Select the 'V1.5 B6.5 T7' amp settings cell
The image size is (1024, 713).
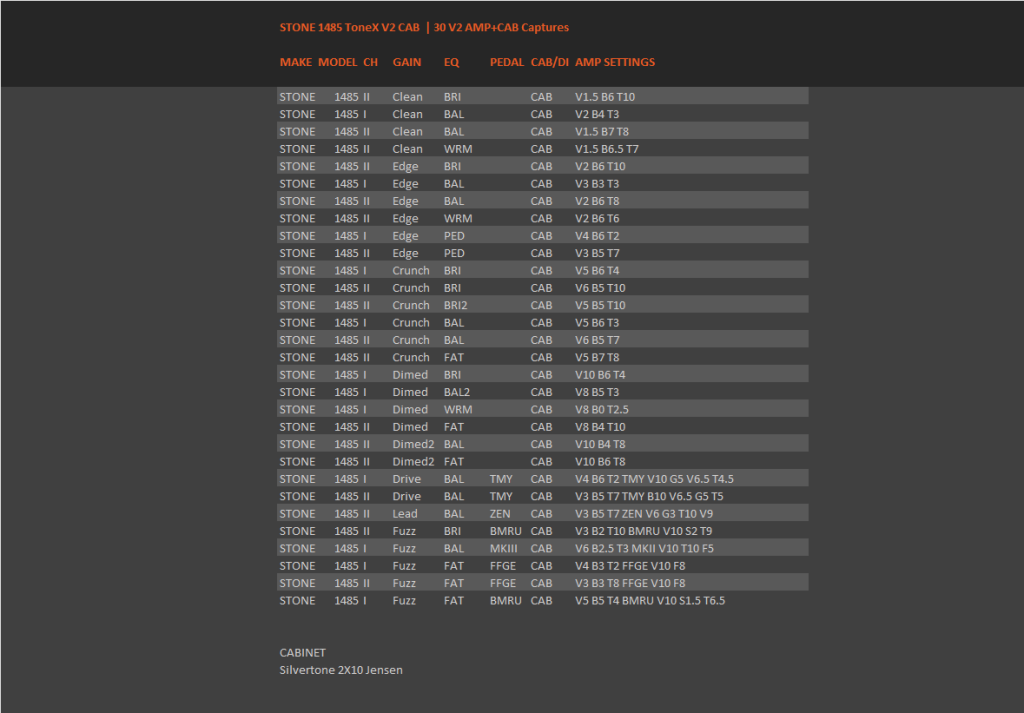(607, 149)
